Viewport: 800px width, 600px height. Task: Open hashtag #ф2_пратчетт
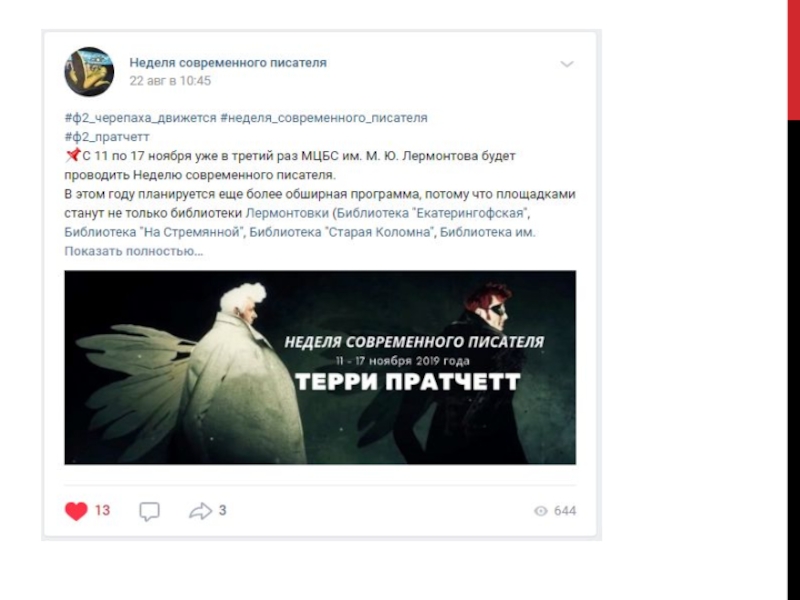click(x=107, y=137)
